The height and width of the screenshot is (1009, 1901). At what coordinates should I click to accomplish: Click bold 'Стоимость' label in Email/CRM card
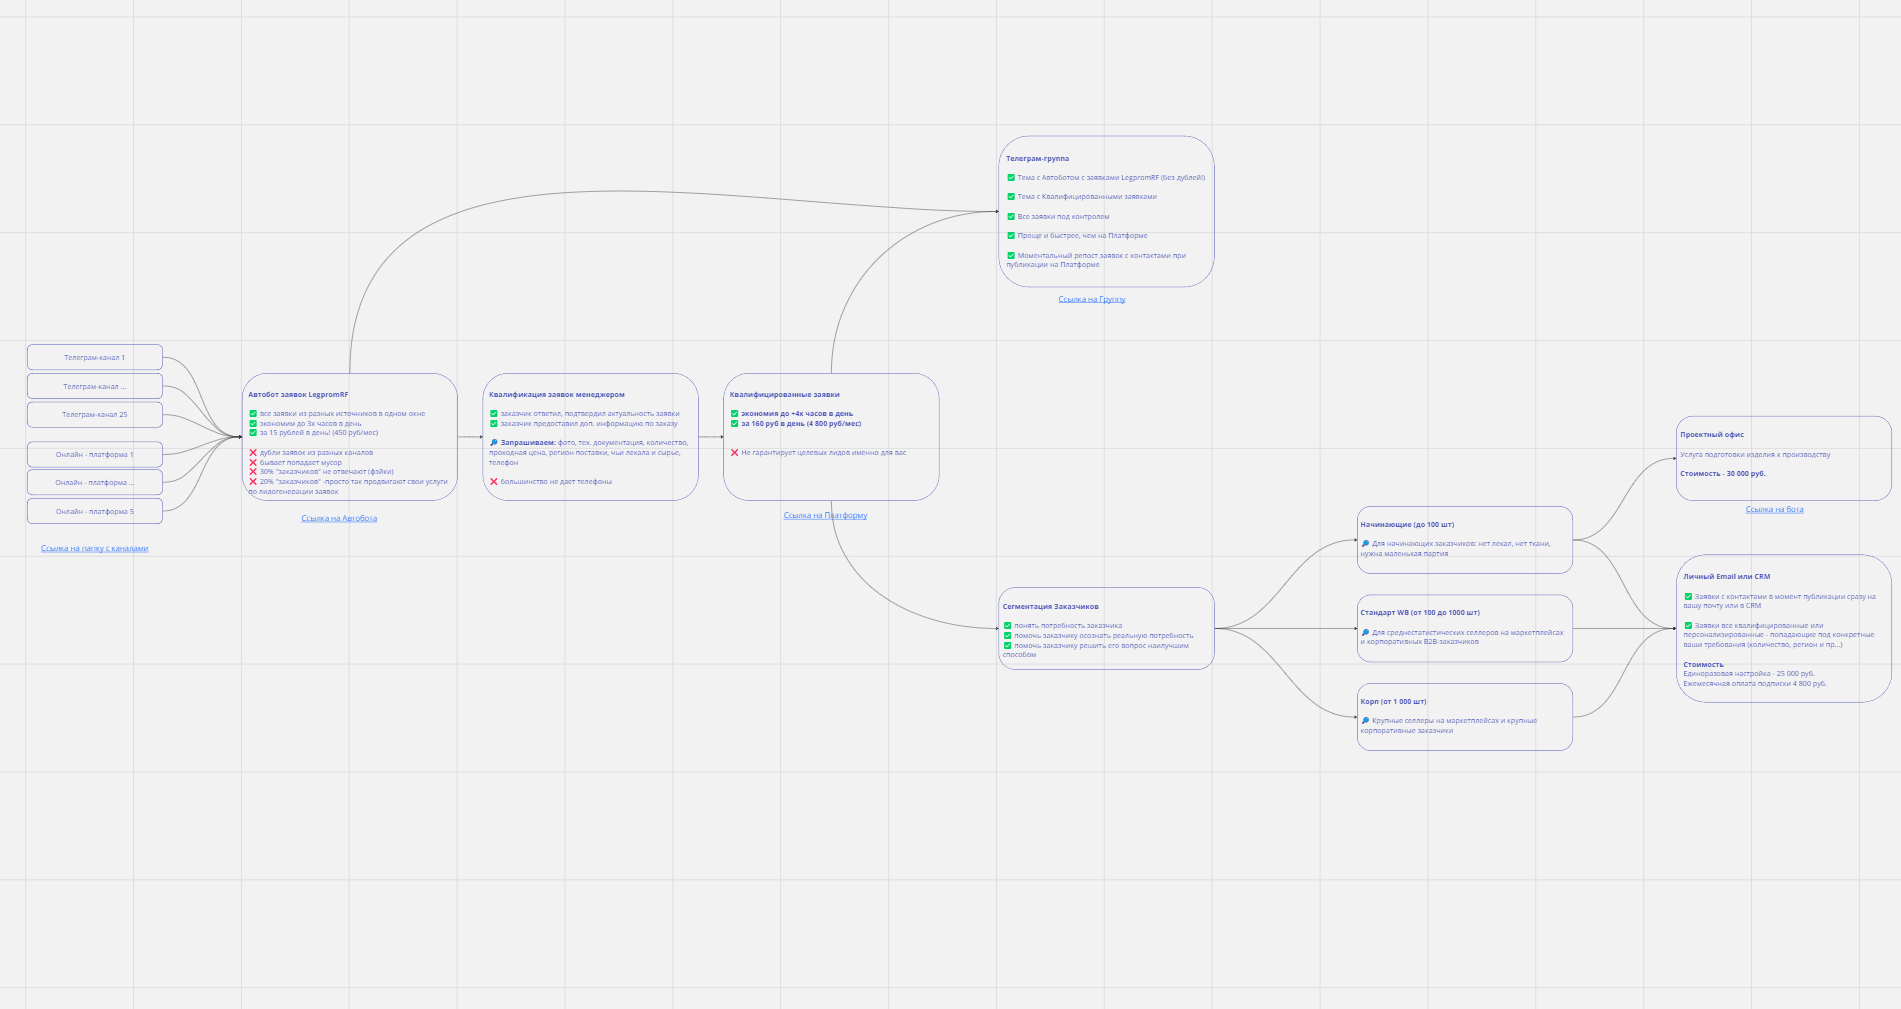[x=1704, y=665]
